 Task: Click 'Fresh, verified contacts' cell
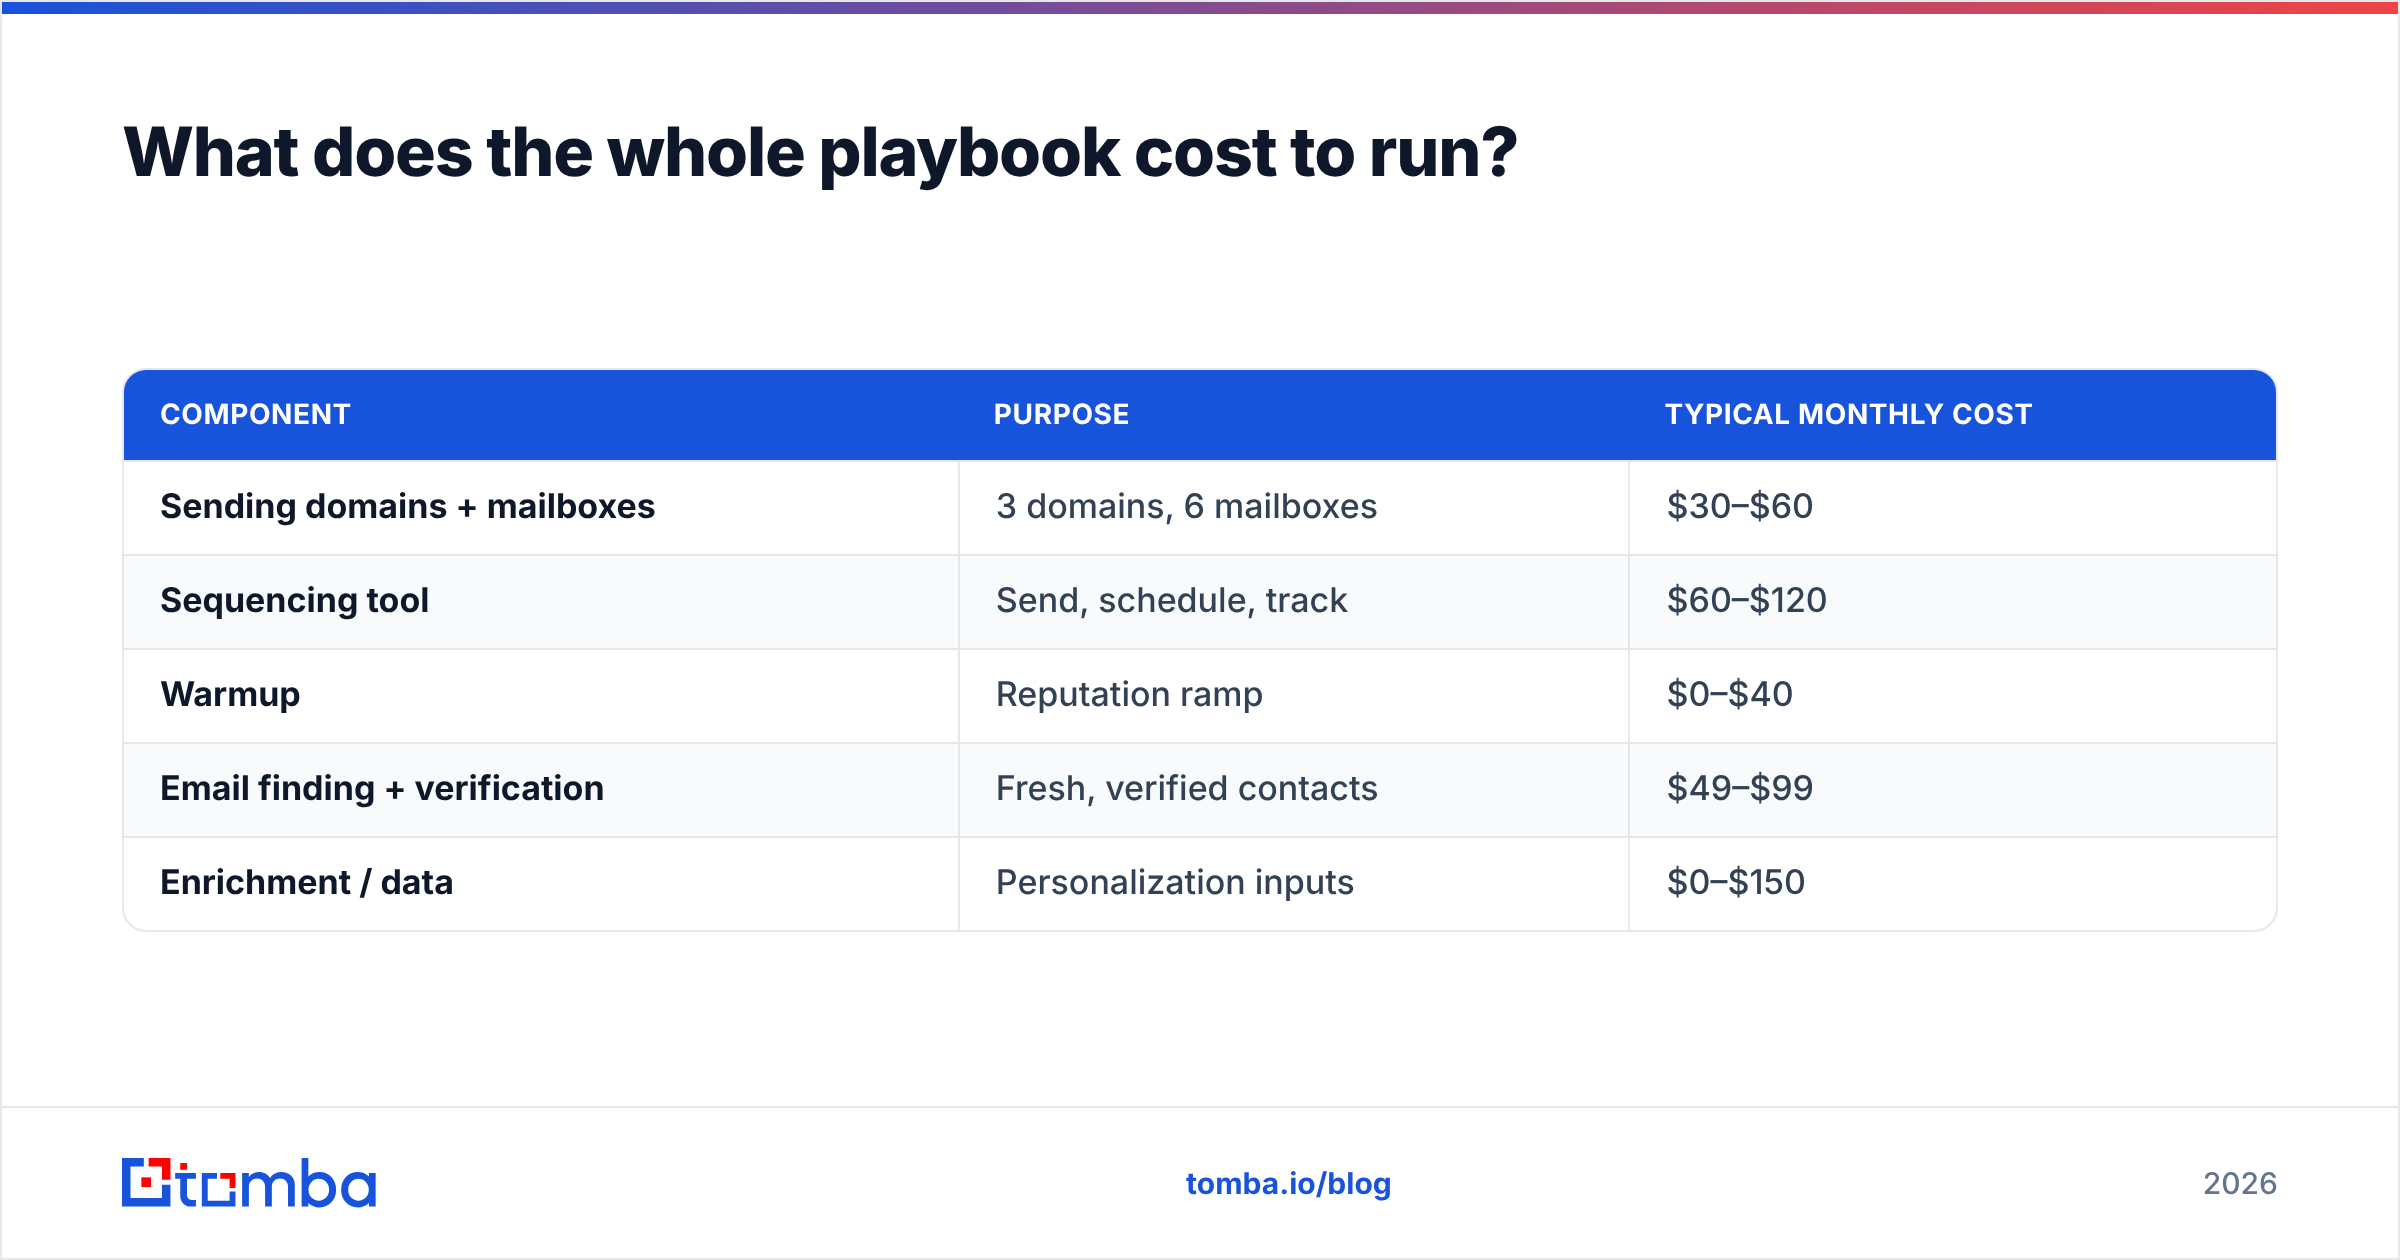click(1294, 789)
